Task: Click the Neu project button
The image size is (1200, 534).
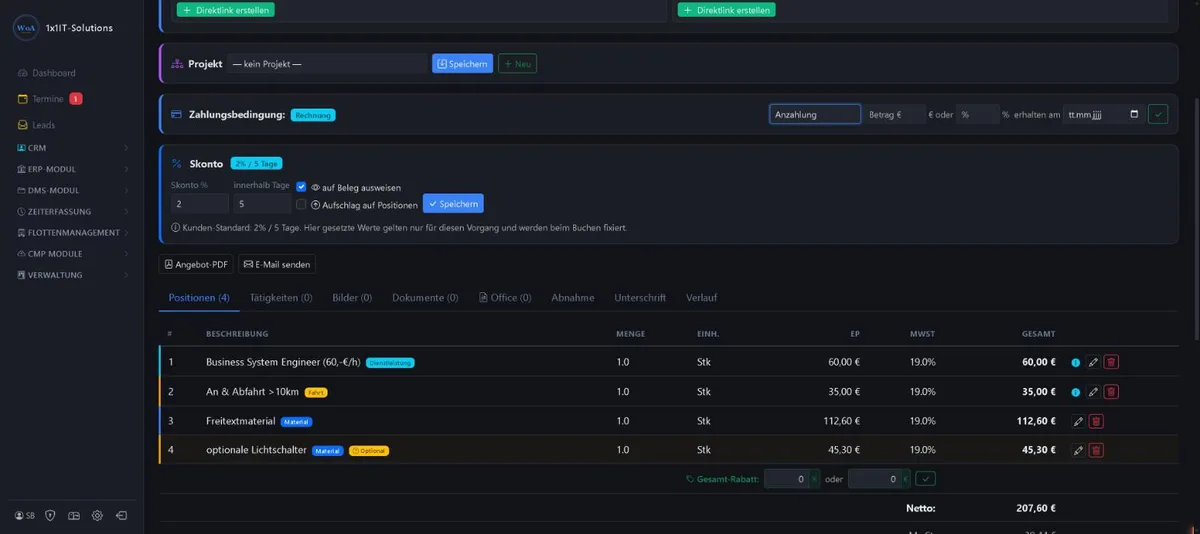Action: click(517, 64)
